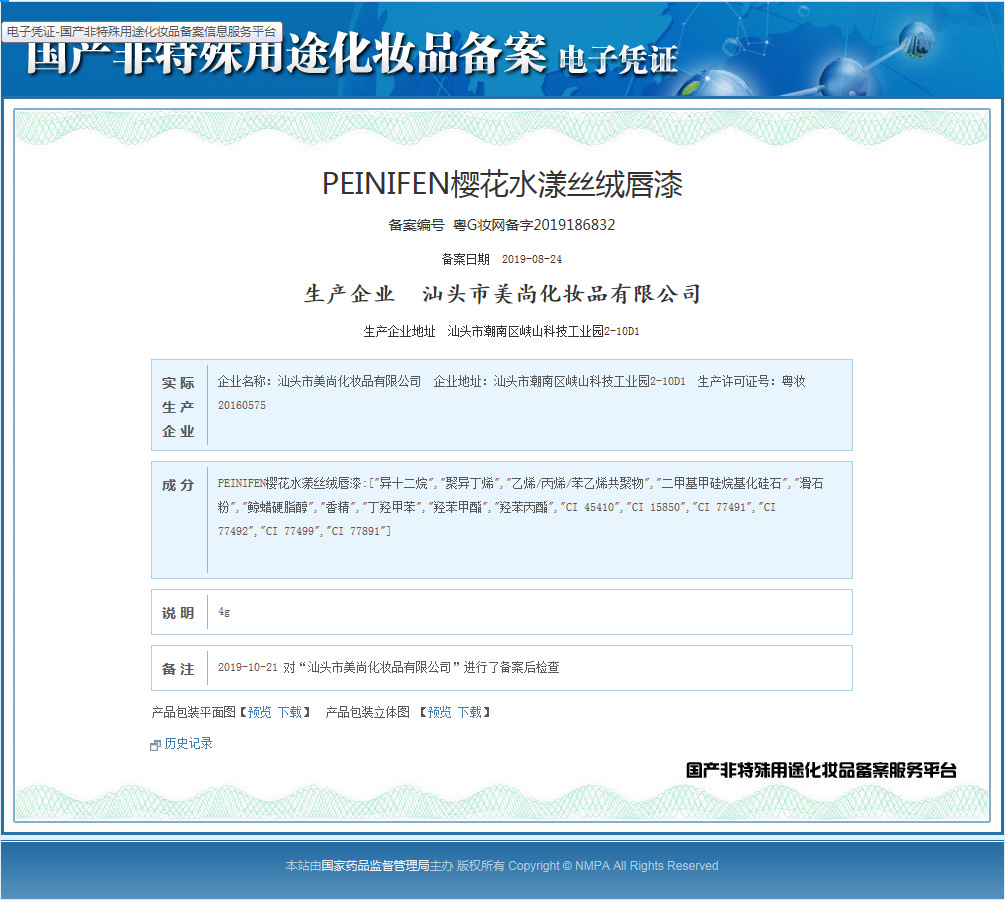Click the 备案编号 label
This screenshot has height=900, width=1005.
point(416,225)
